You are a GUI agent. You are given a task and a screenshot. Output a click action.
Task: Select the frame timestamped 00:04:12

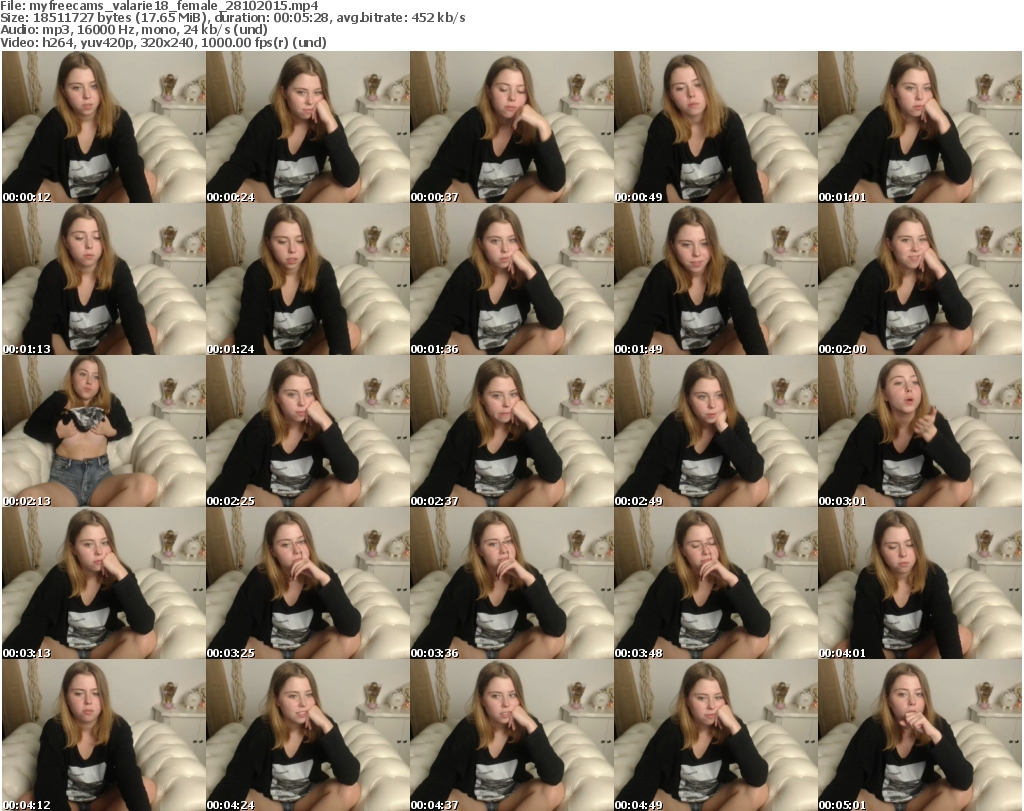104,735
